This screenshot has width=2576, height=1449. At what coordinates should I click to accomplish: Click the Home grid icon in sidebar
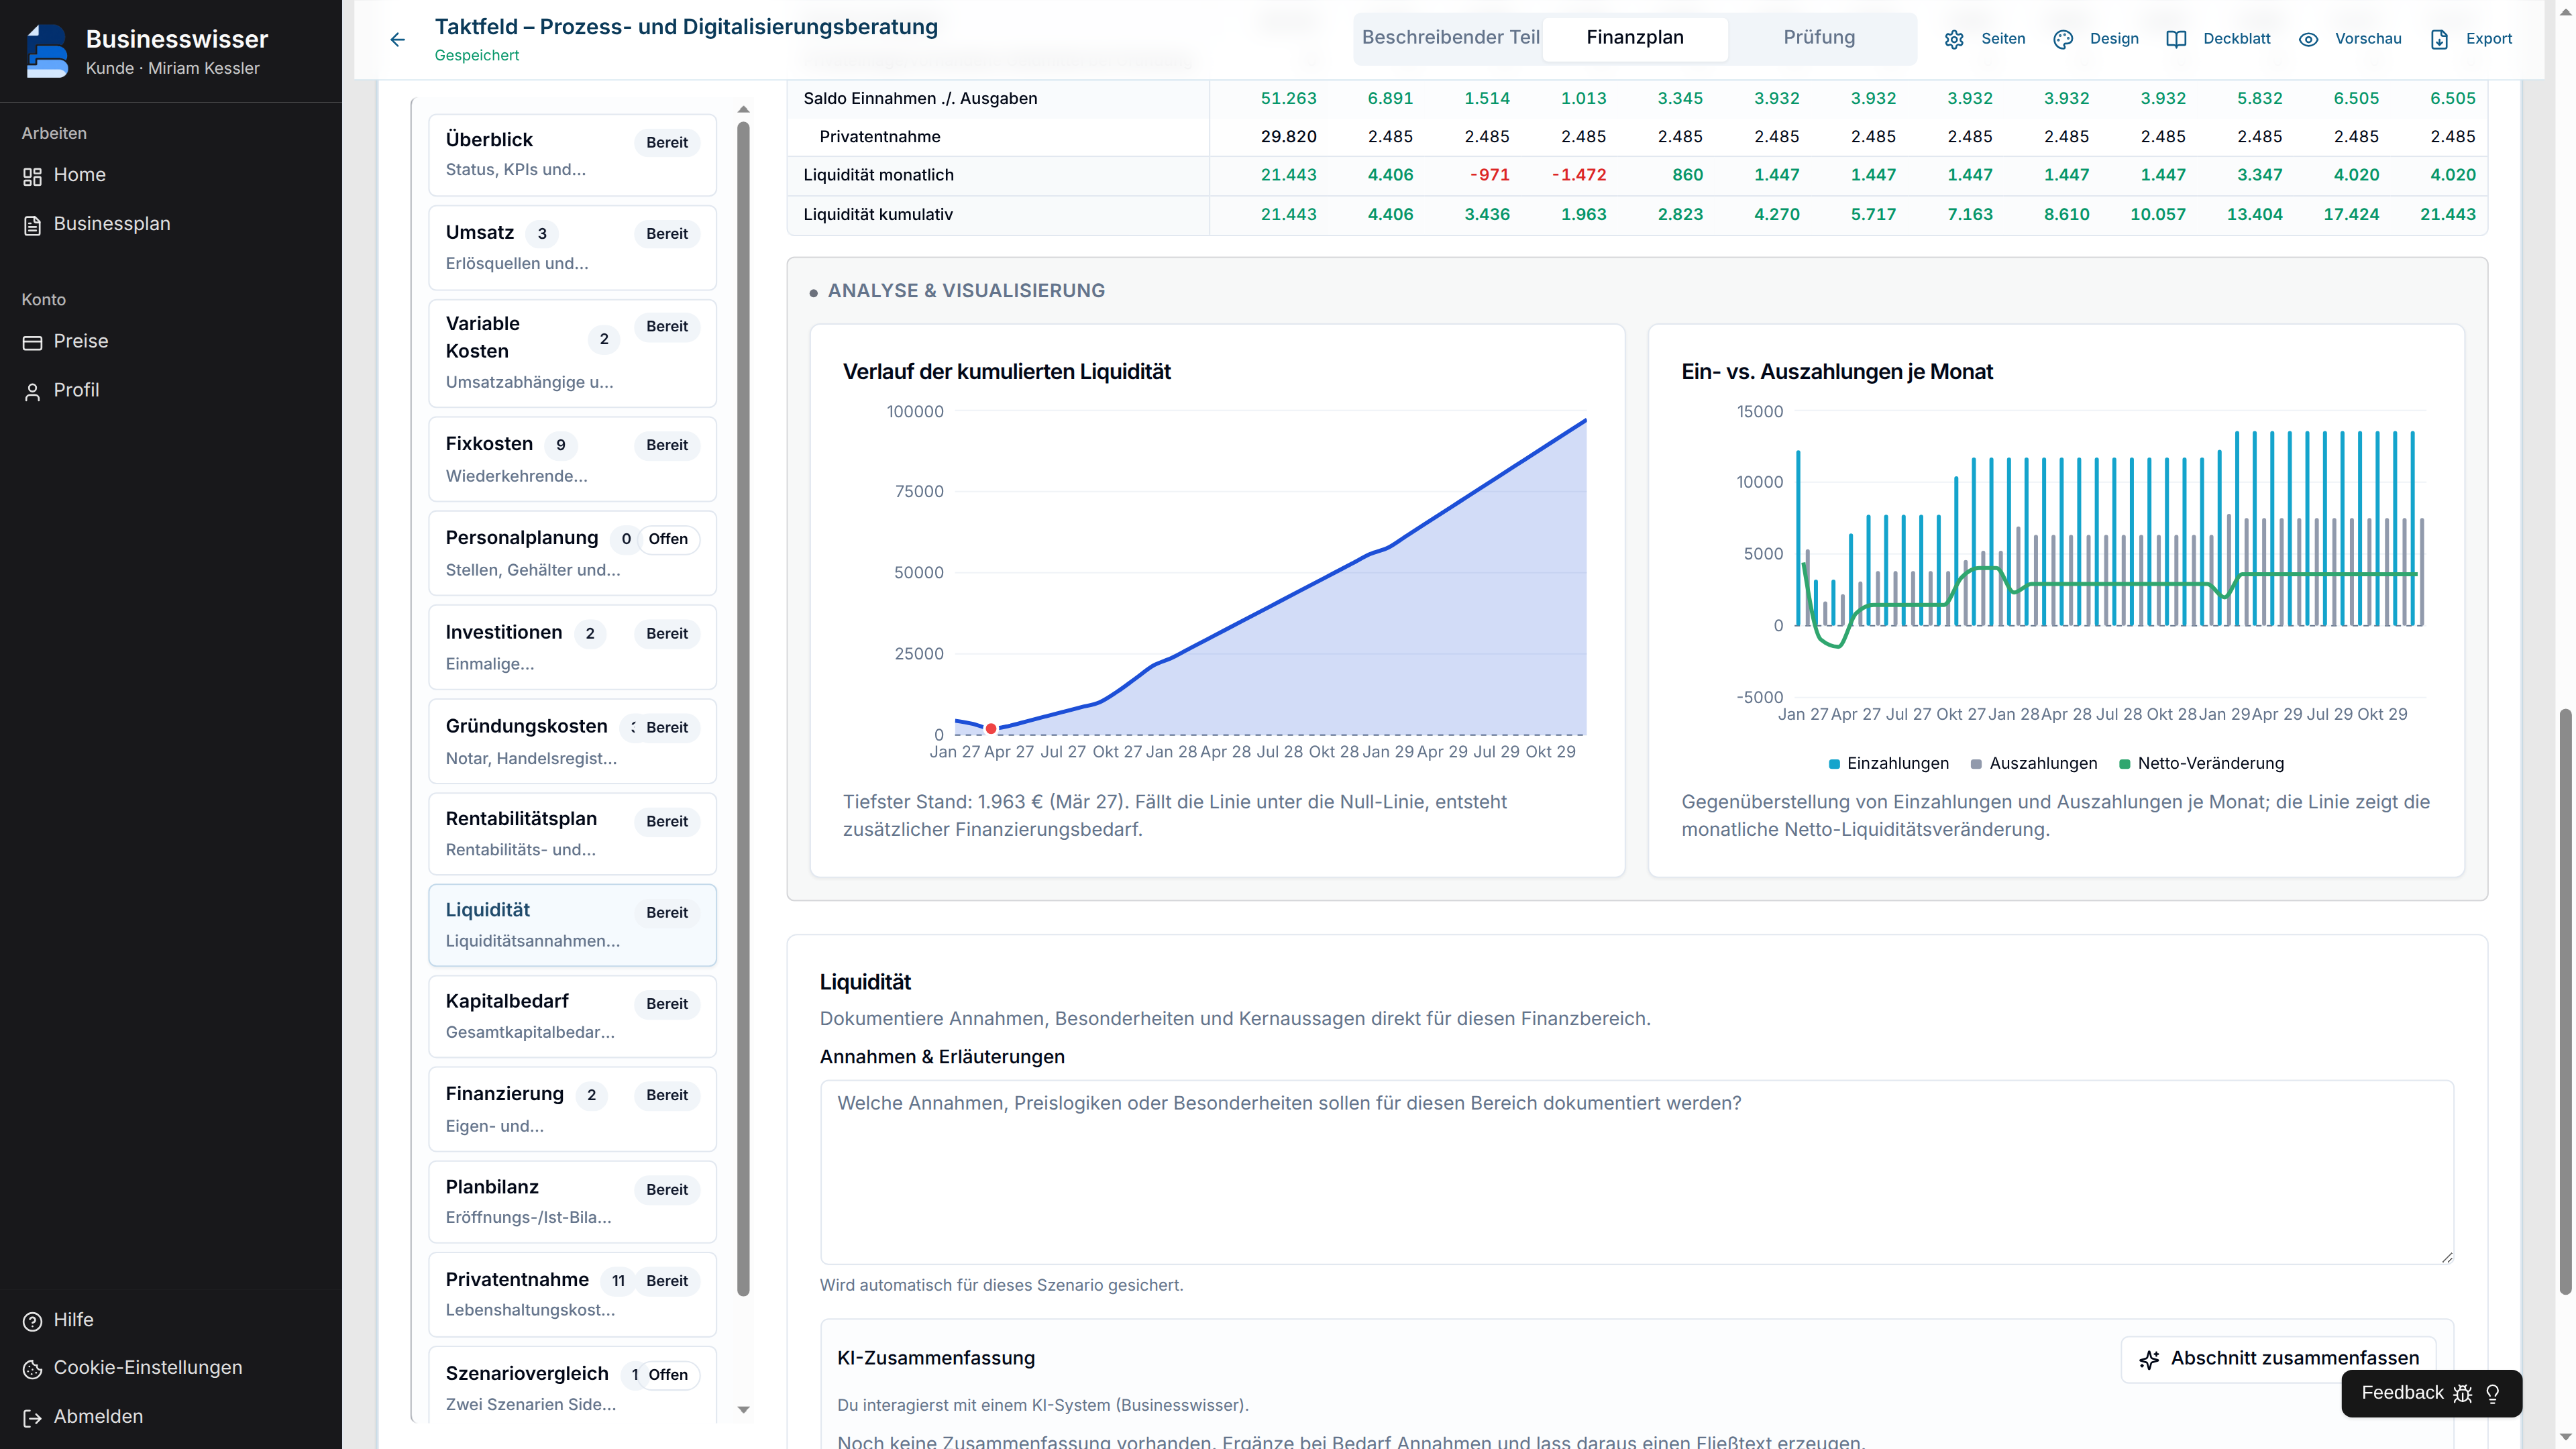tap(32, 176)
